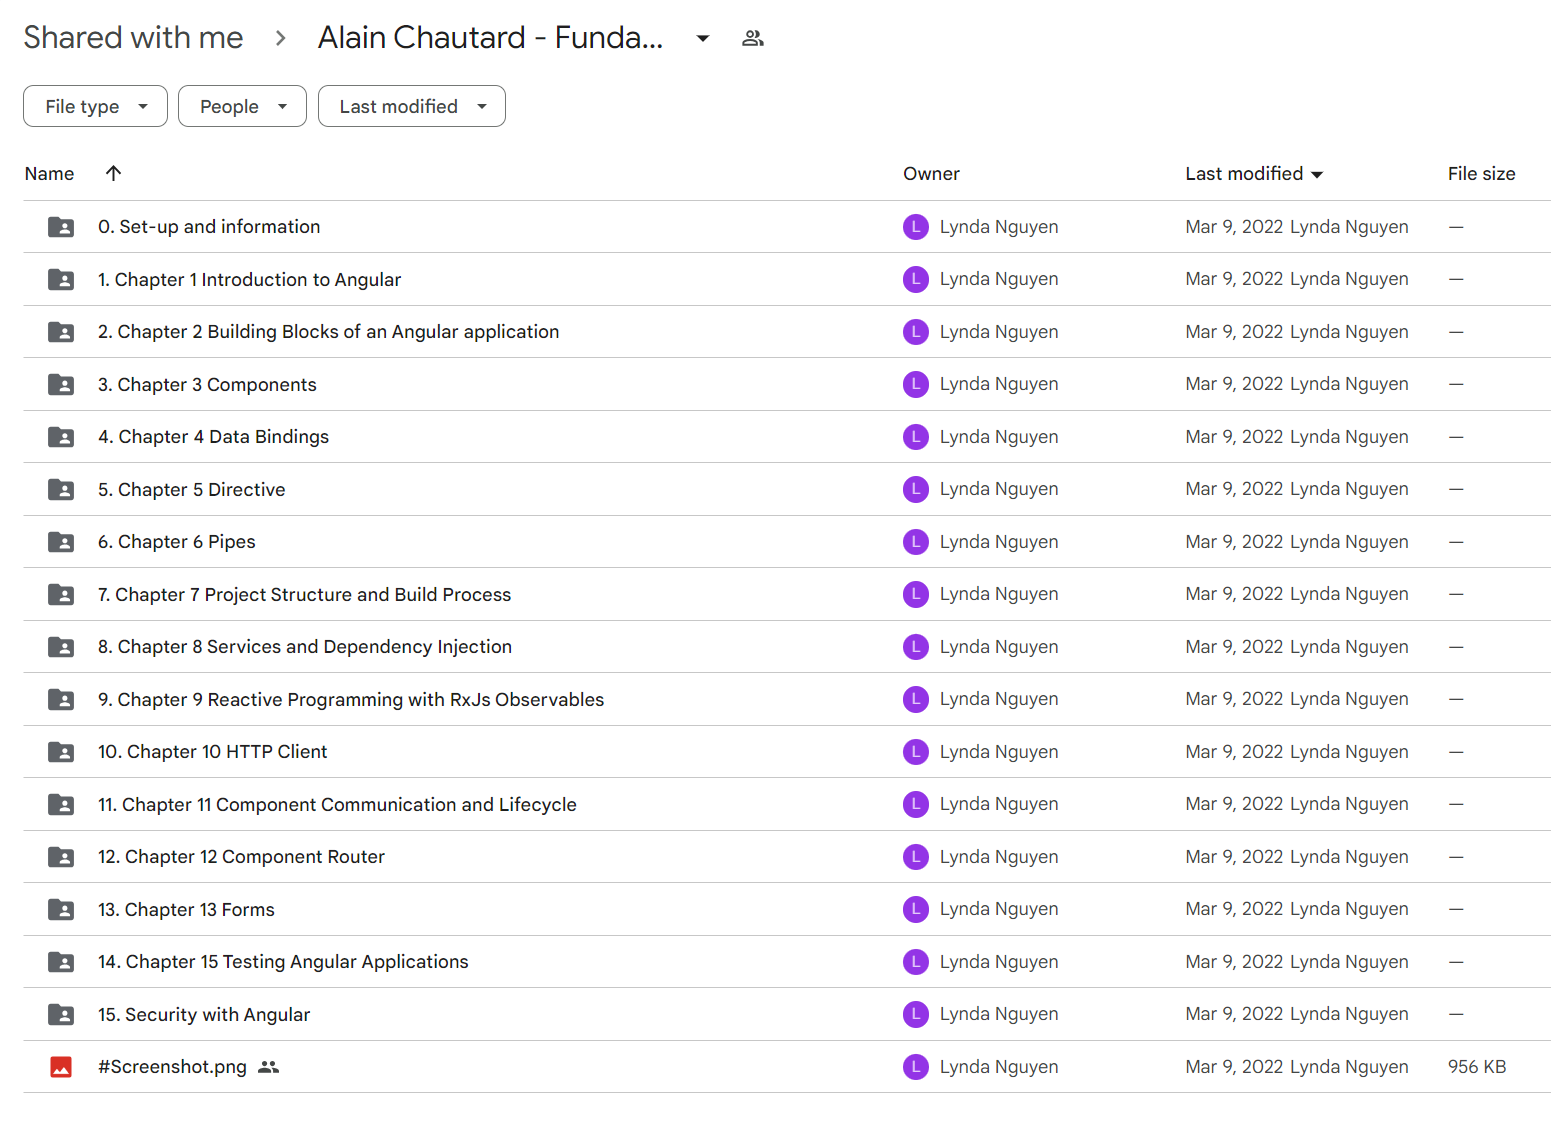This screenshot has width=1551, height=1125.
Task: Click folder icon for 2. Chapter 2 Building Blocks
Action: [61, 332]
